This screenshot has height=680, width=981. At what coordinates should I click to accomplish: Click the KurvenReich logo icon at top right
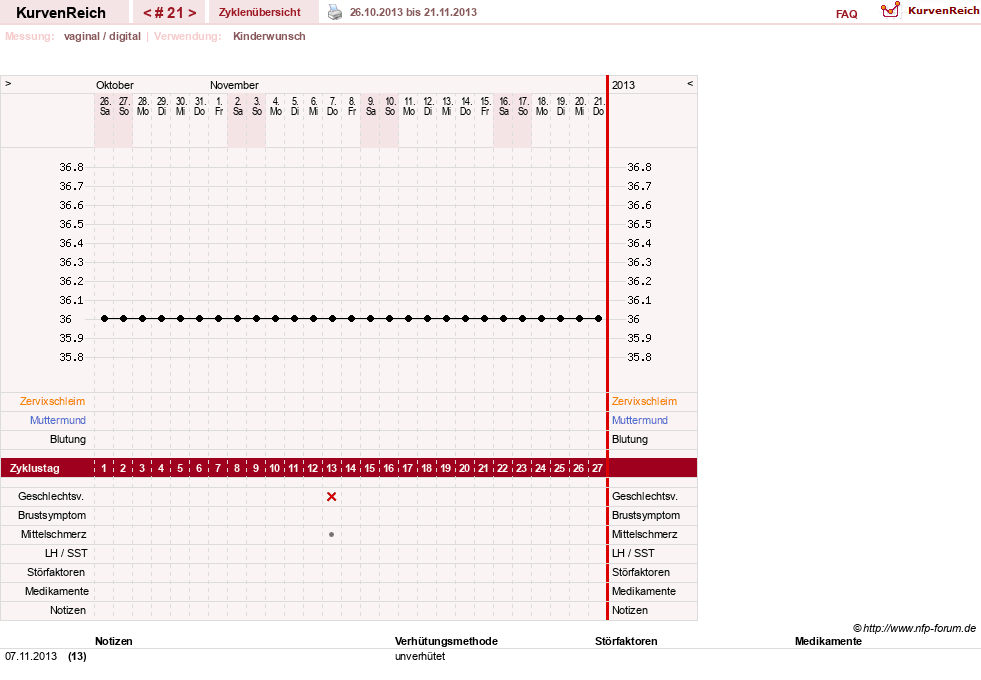tap(890, 10)
